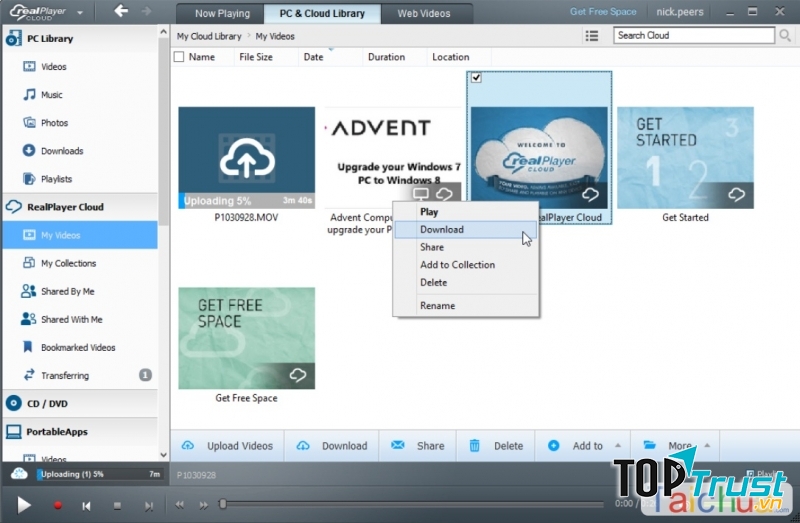
Task: Expand the PortableApps section
Action: tap(80, 432)
